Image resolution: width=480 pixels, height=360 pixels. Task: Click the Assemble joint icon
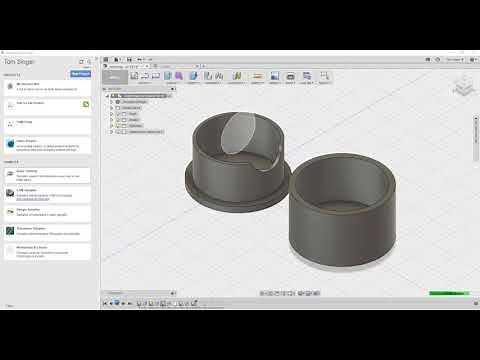point(219,76)
